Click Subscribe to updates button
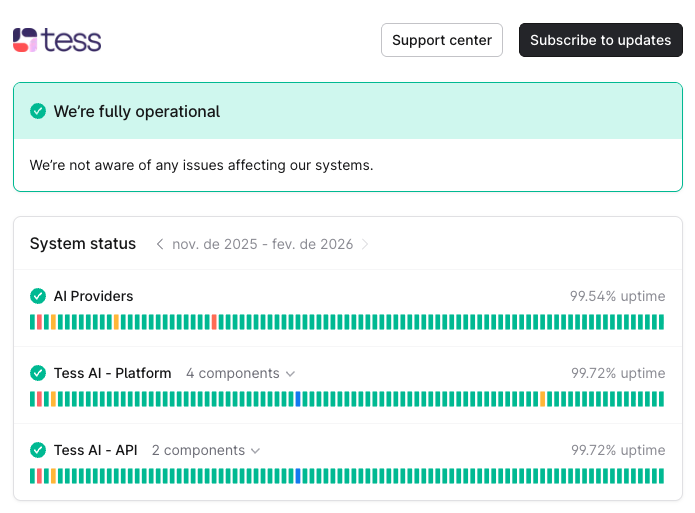This screenshot has width=695, height=513. coord(600,40)
